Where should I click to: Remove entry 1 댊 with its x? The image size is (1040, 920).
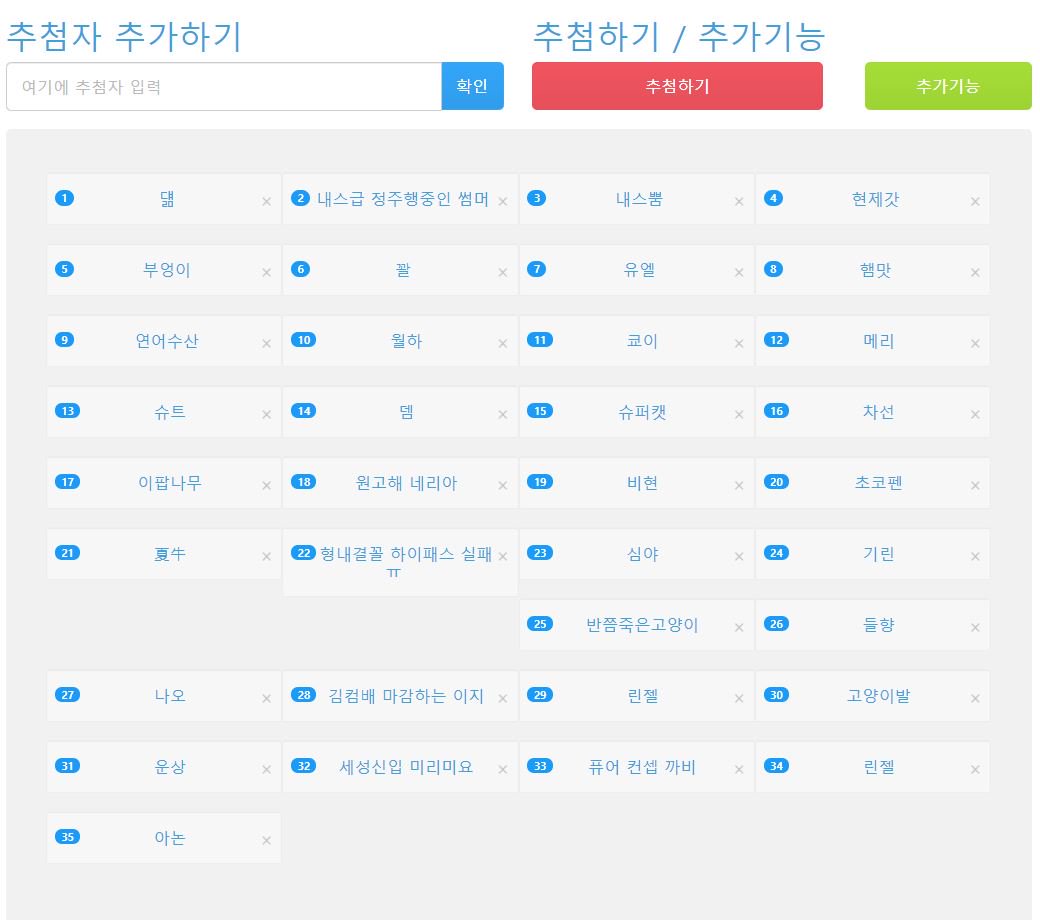[267, 202]
